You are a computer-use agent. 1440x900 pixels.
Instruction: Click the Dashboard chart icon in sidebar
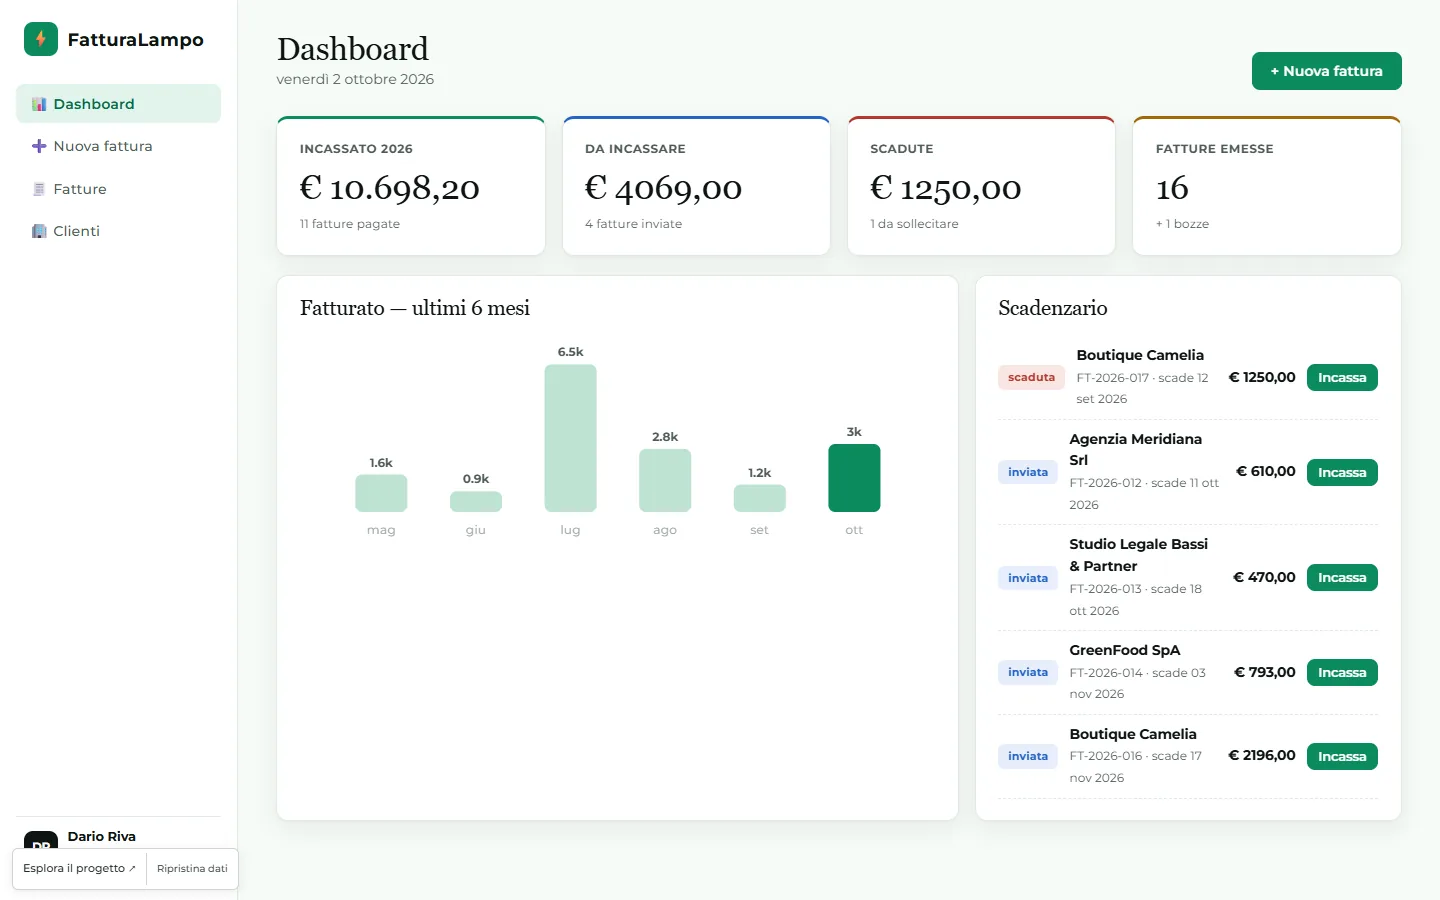(39, 104)
